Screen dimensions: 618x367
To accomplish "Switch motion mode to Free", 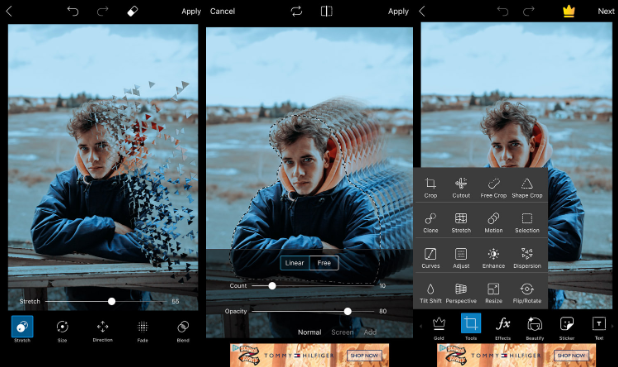I will pos(324,263).
